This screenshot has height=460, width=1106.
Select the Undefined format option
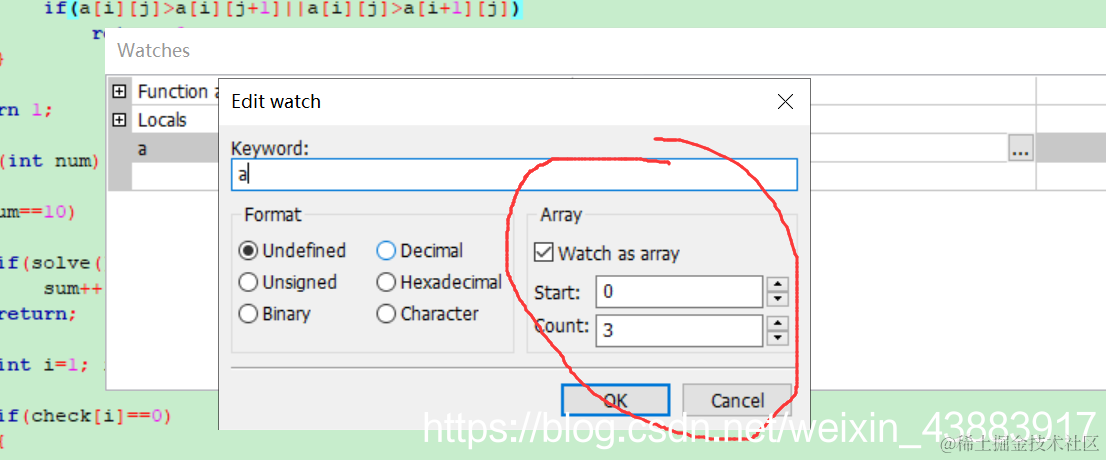(292, 250)
